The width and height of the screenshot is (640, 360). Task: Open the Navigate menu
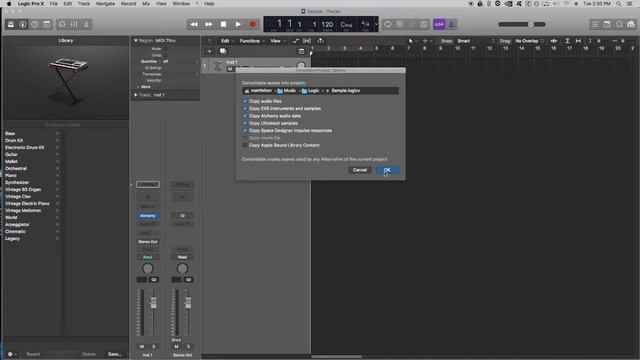(105, 4)
